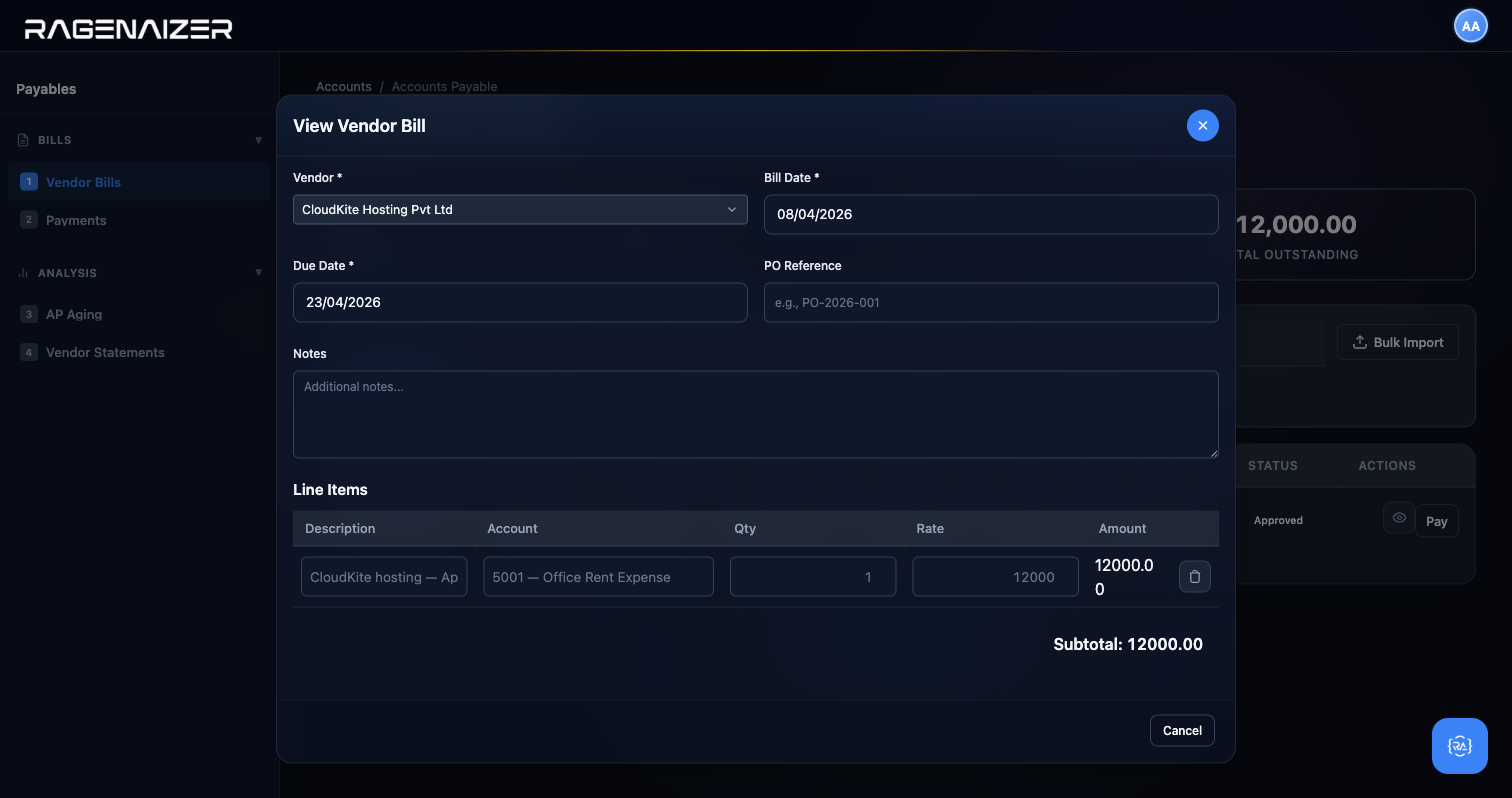This screenshot has height=798, width=1512.
Task: Click the Payables sidebar heading
Action: pos(46,89)
